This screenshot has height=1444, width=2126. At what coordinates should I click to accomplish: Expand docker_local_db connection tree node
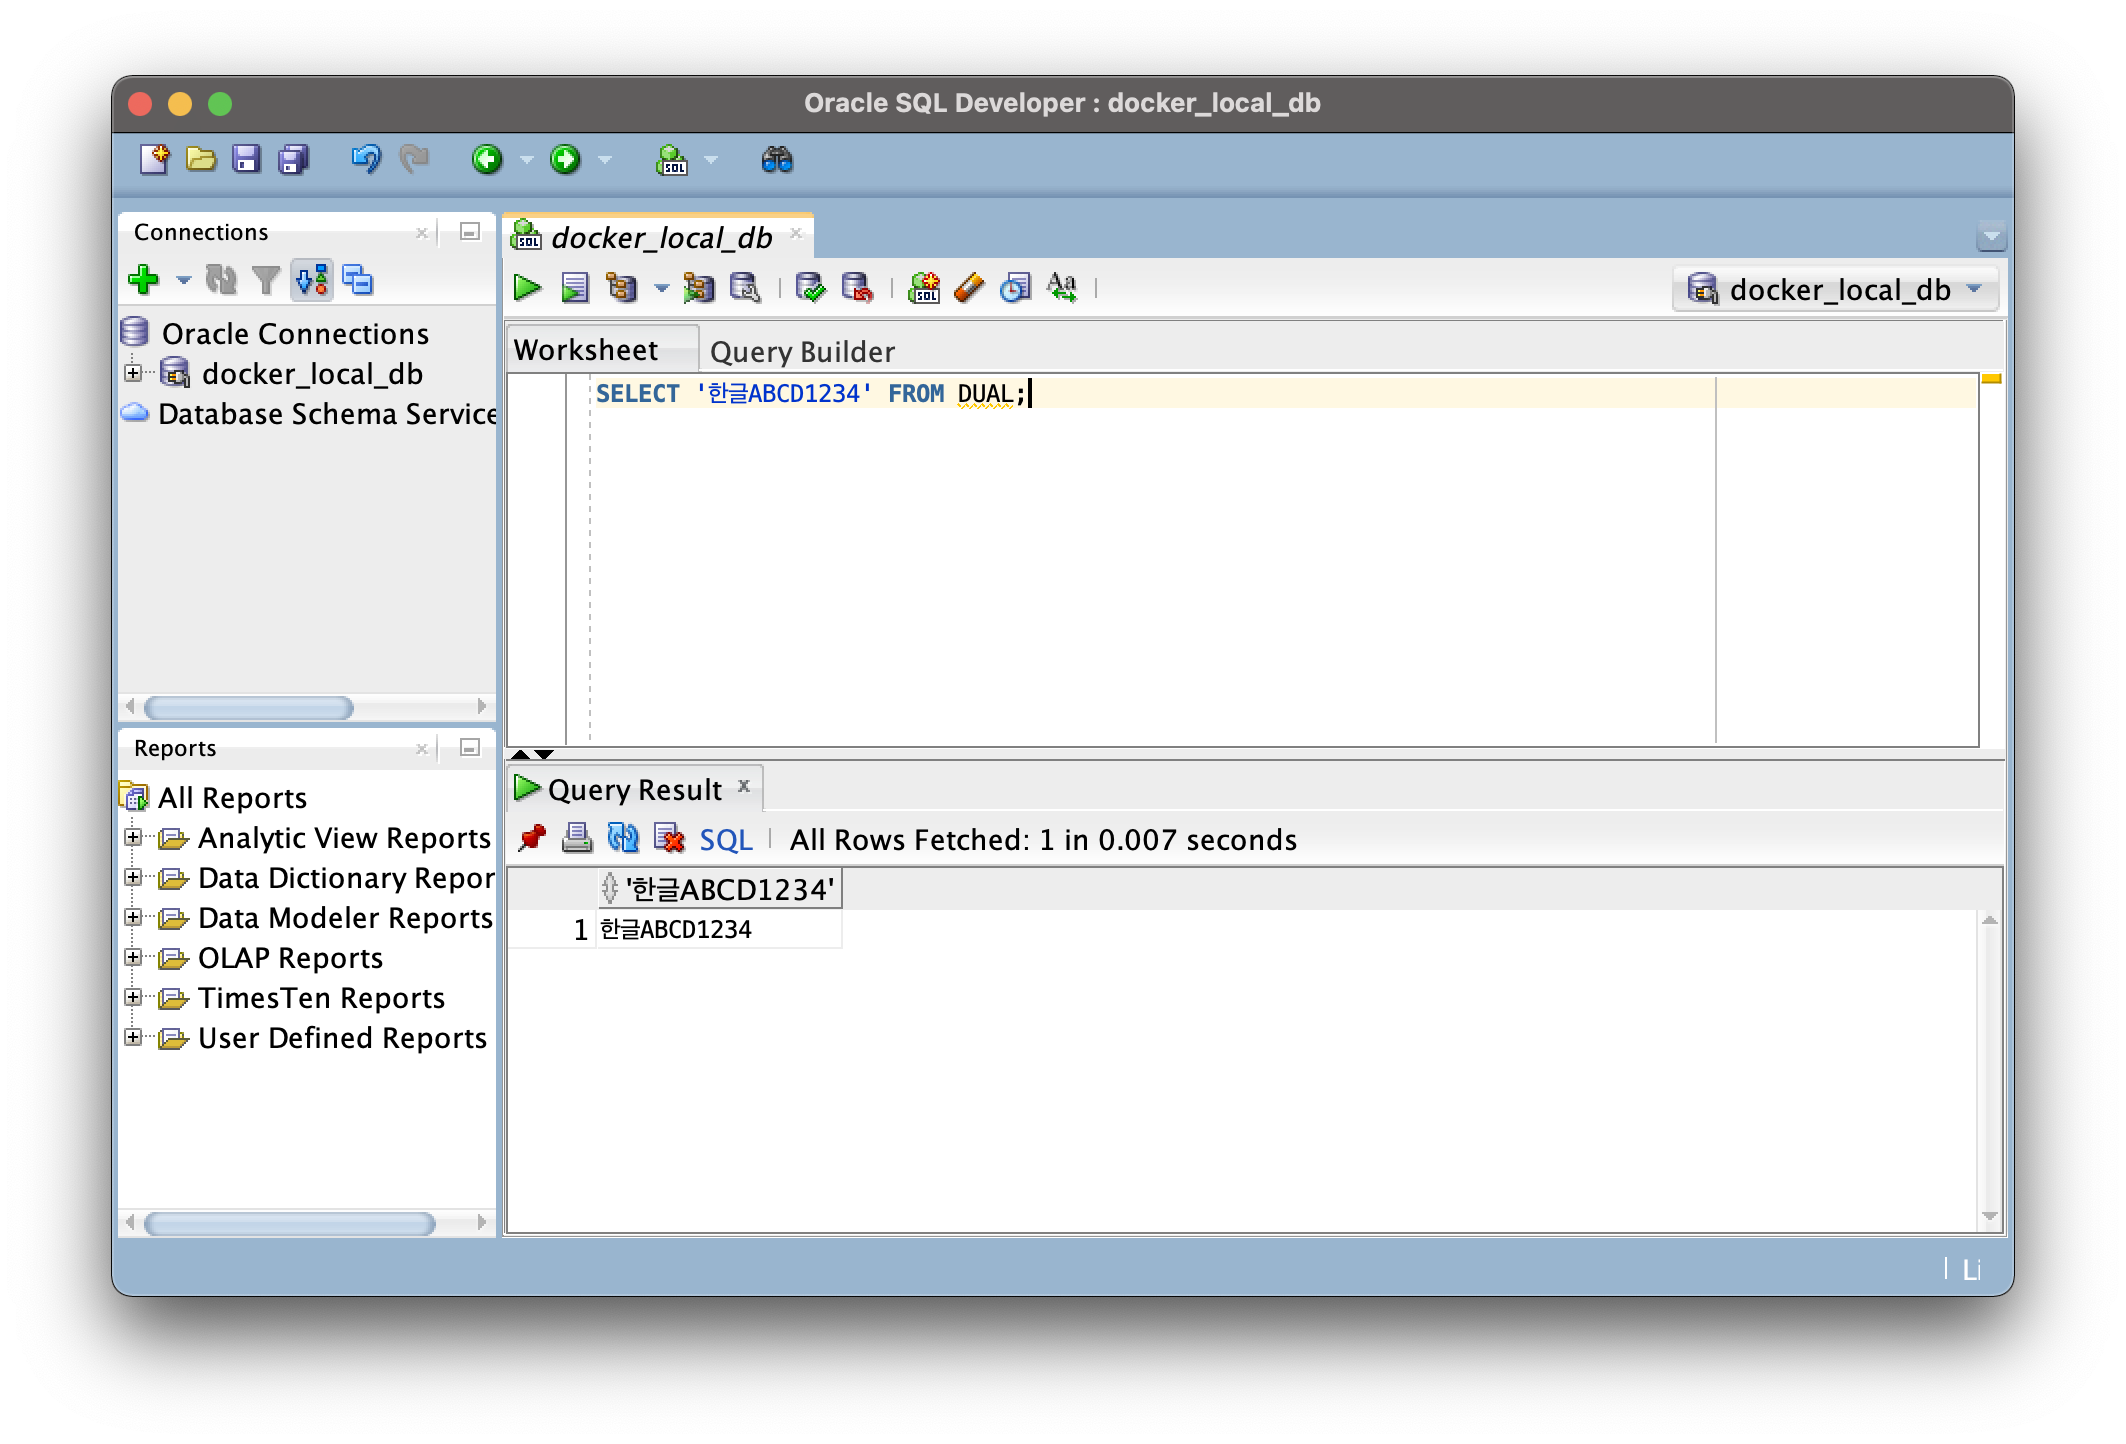click(x=133, y=373)
